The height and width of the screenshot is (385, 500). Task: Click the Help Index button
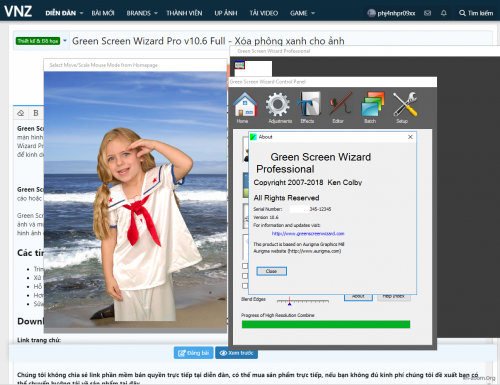click(x=394, y=297)
